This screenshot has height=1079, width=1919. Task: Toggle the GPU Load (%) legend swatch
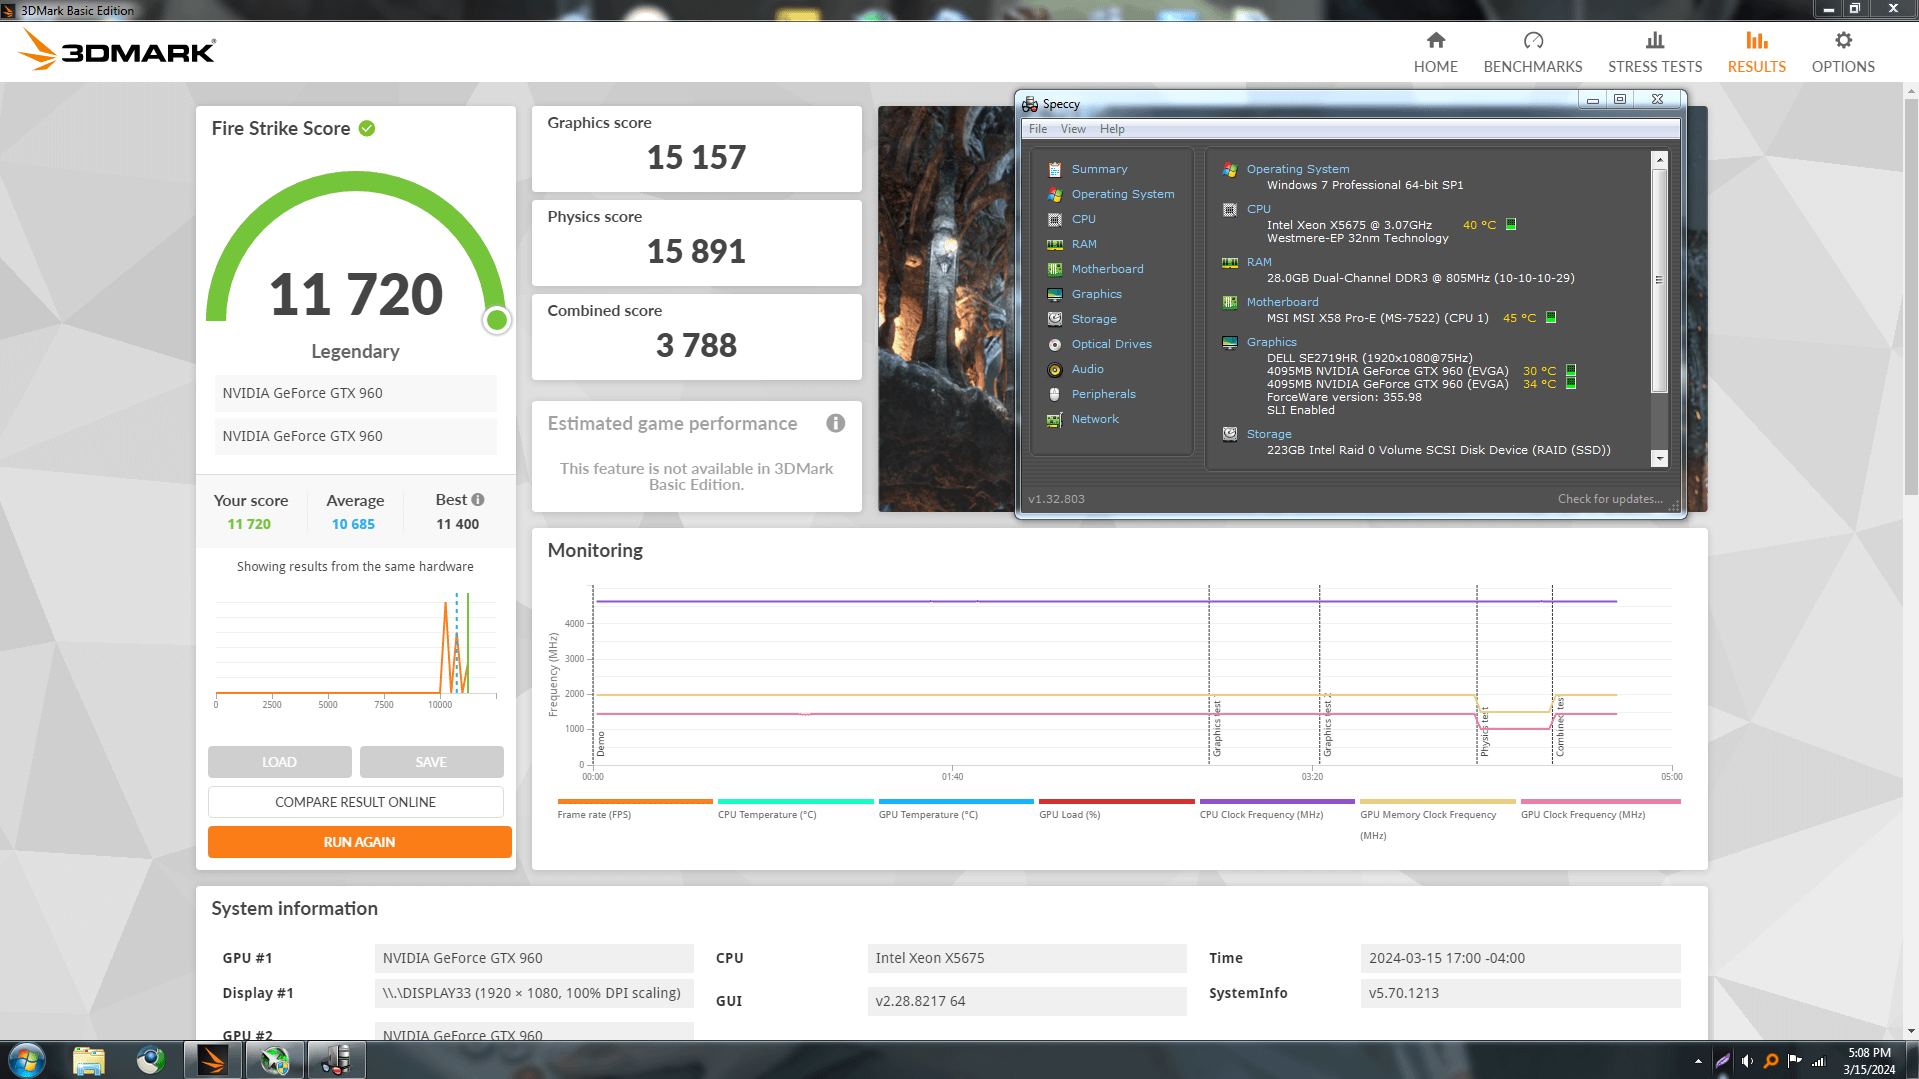(x=1117, y=801)
